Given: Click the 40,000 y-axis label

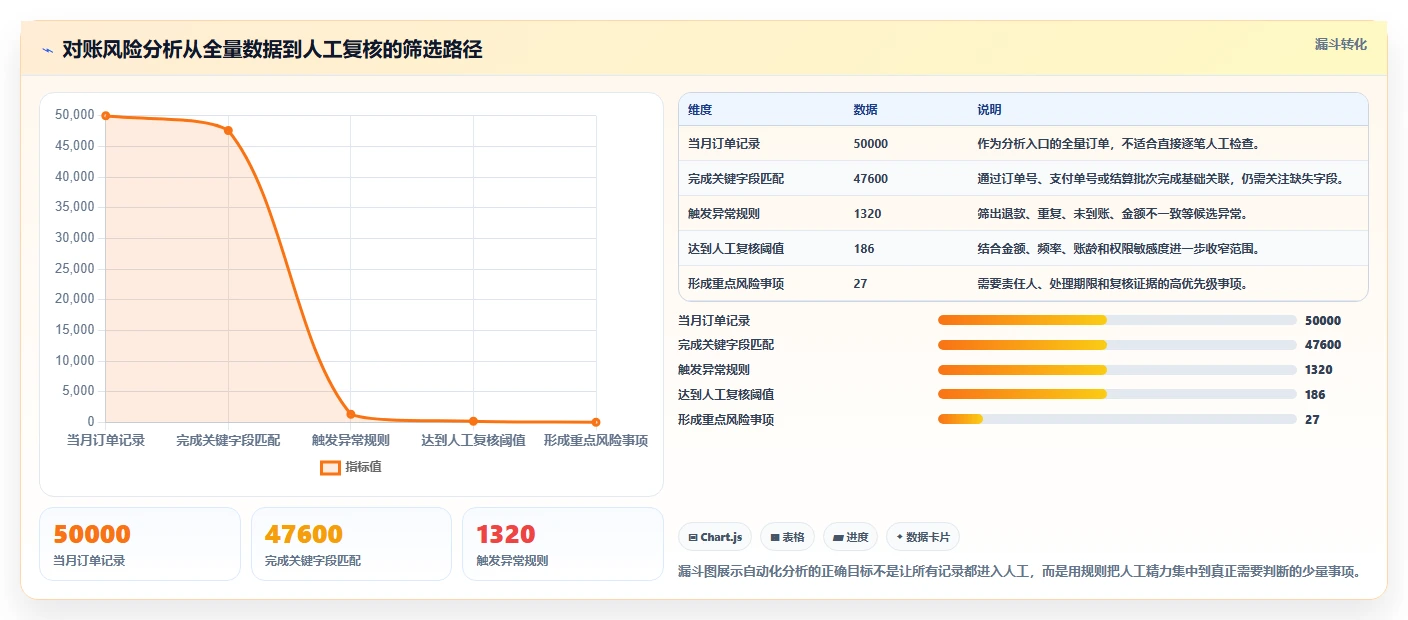Looking at the screenshot, I should pyautogui.click(x=74, y=176).
